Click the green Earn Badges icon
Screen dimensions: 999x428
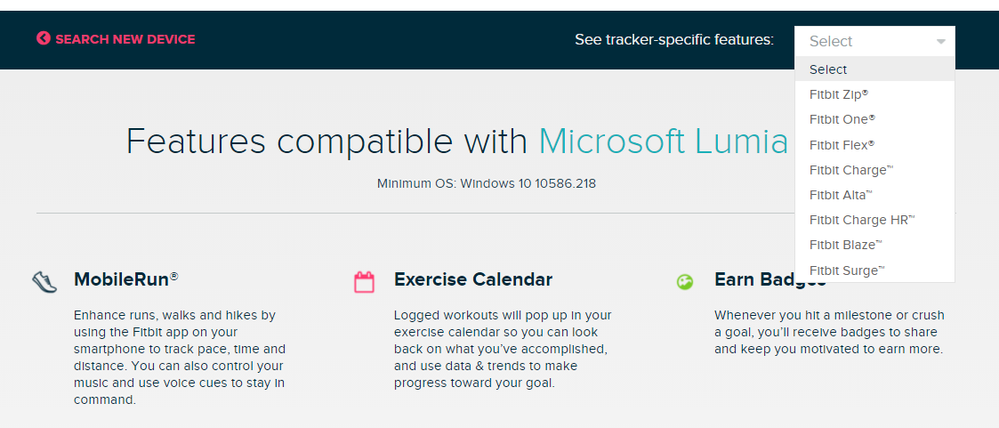[x=684, y=282]
